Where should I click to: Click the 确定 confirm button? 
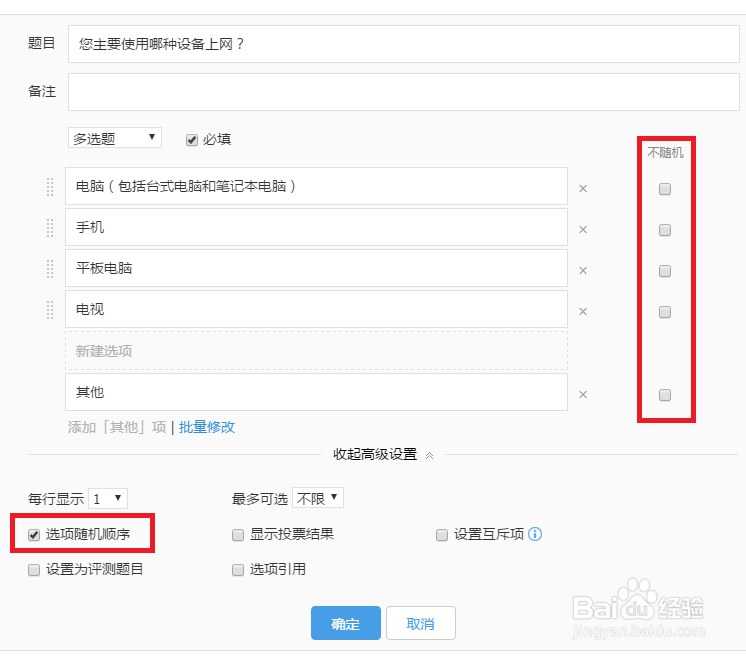click(346, 623)
